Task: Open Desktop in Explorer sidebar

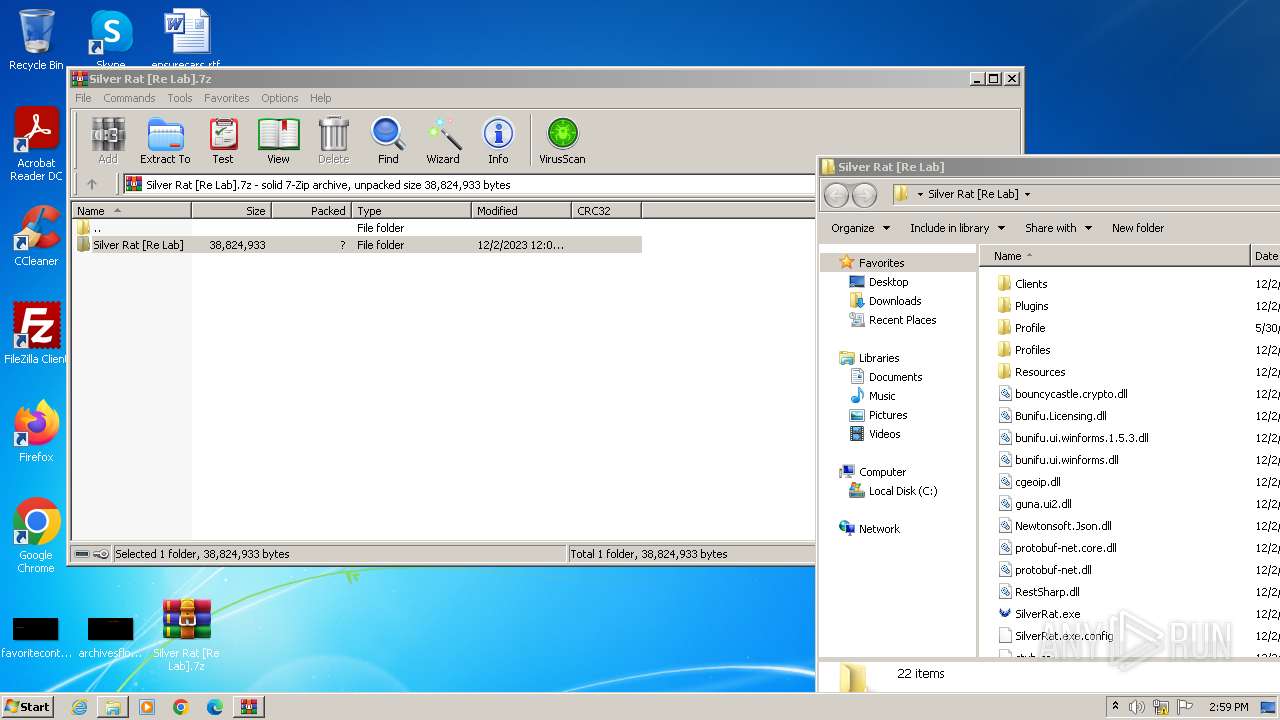Action: 888,282
